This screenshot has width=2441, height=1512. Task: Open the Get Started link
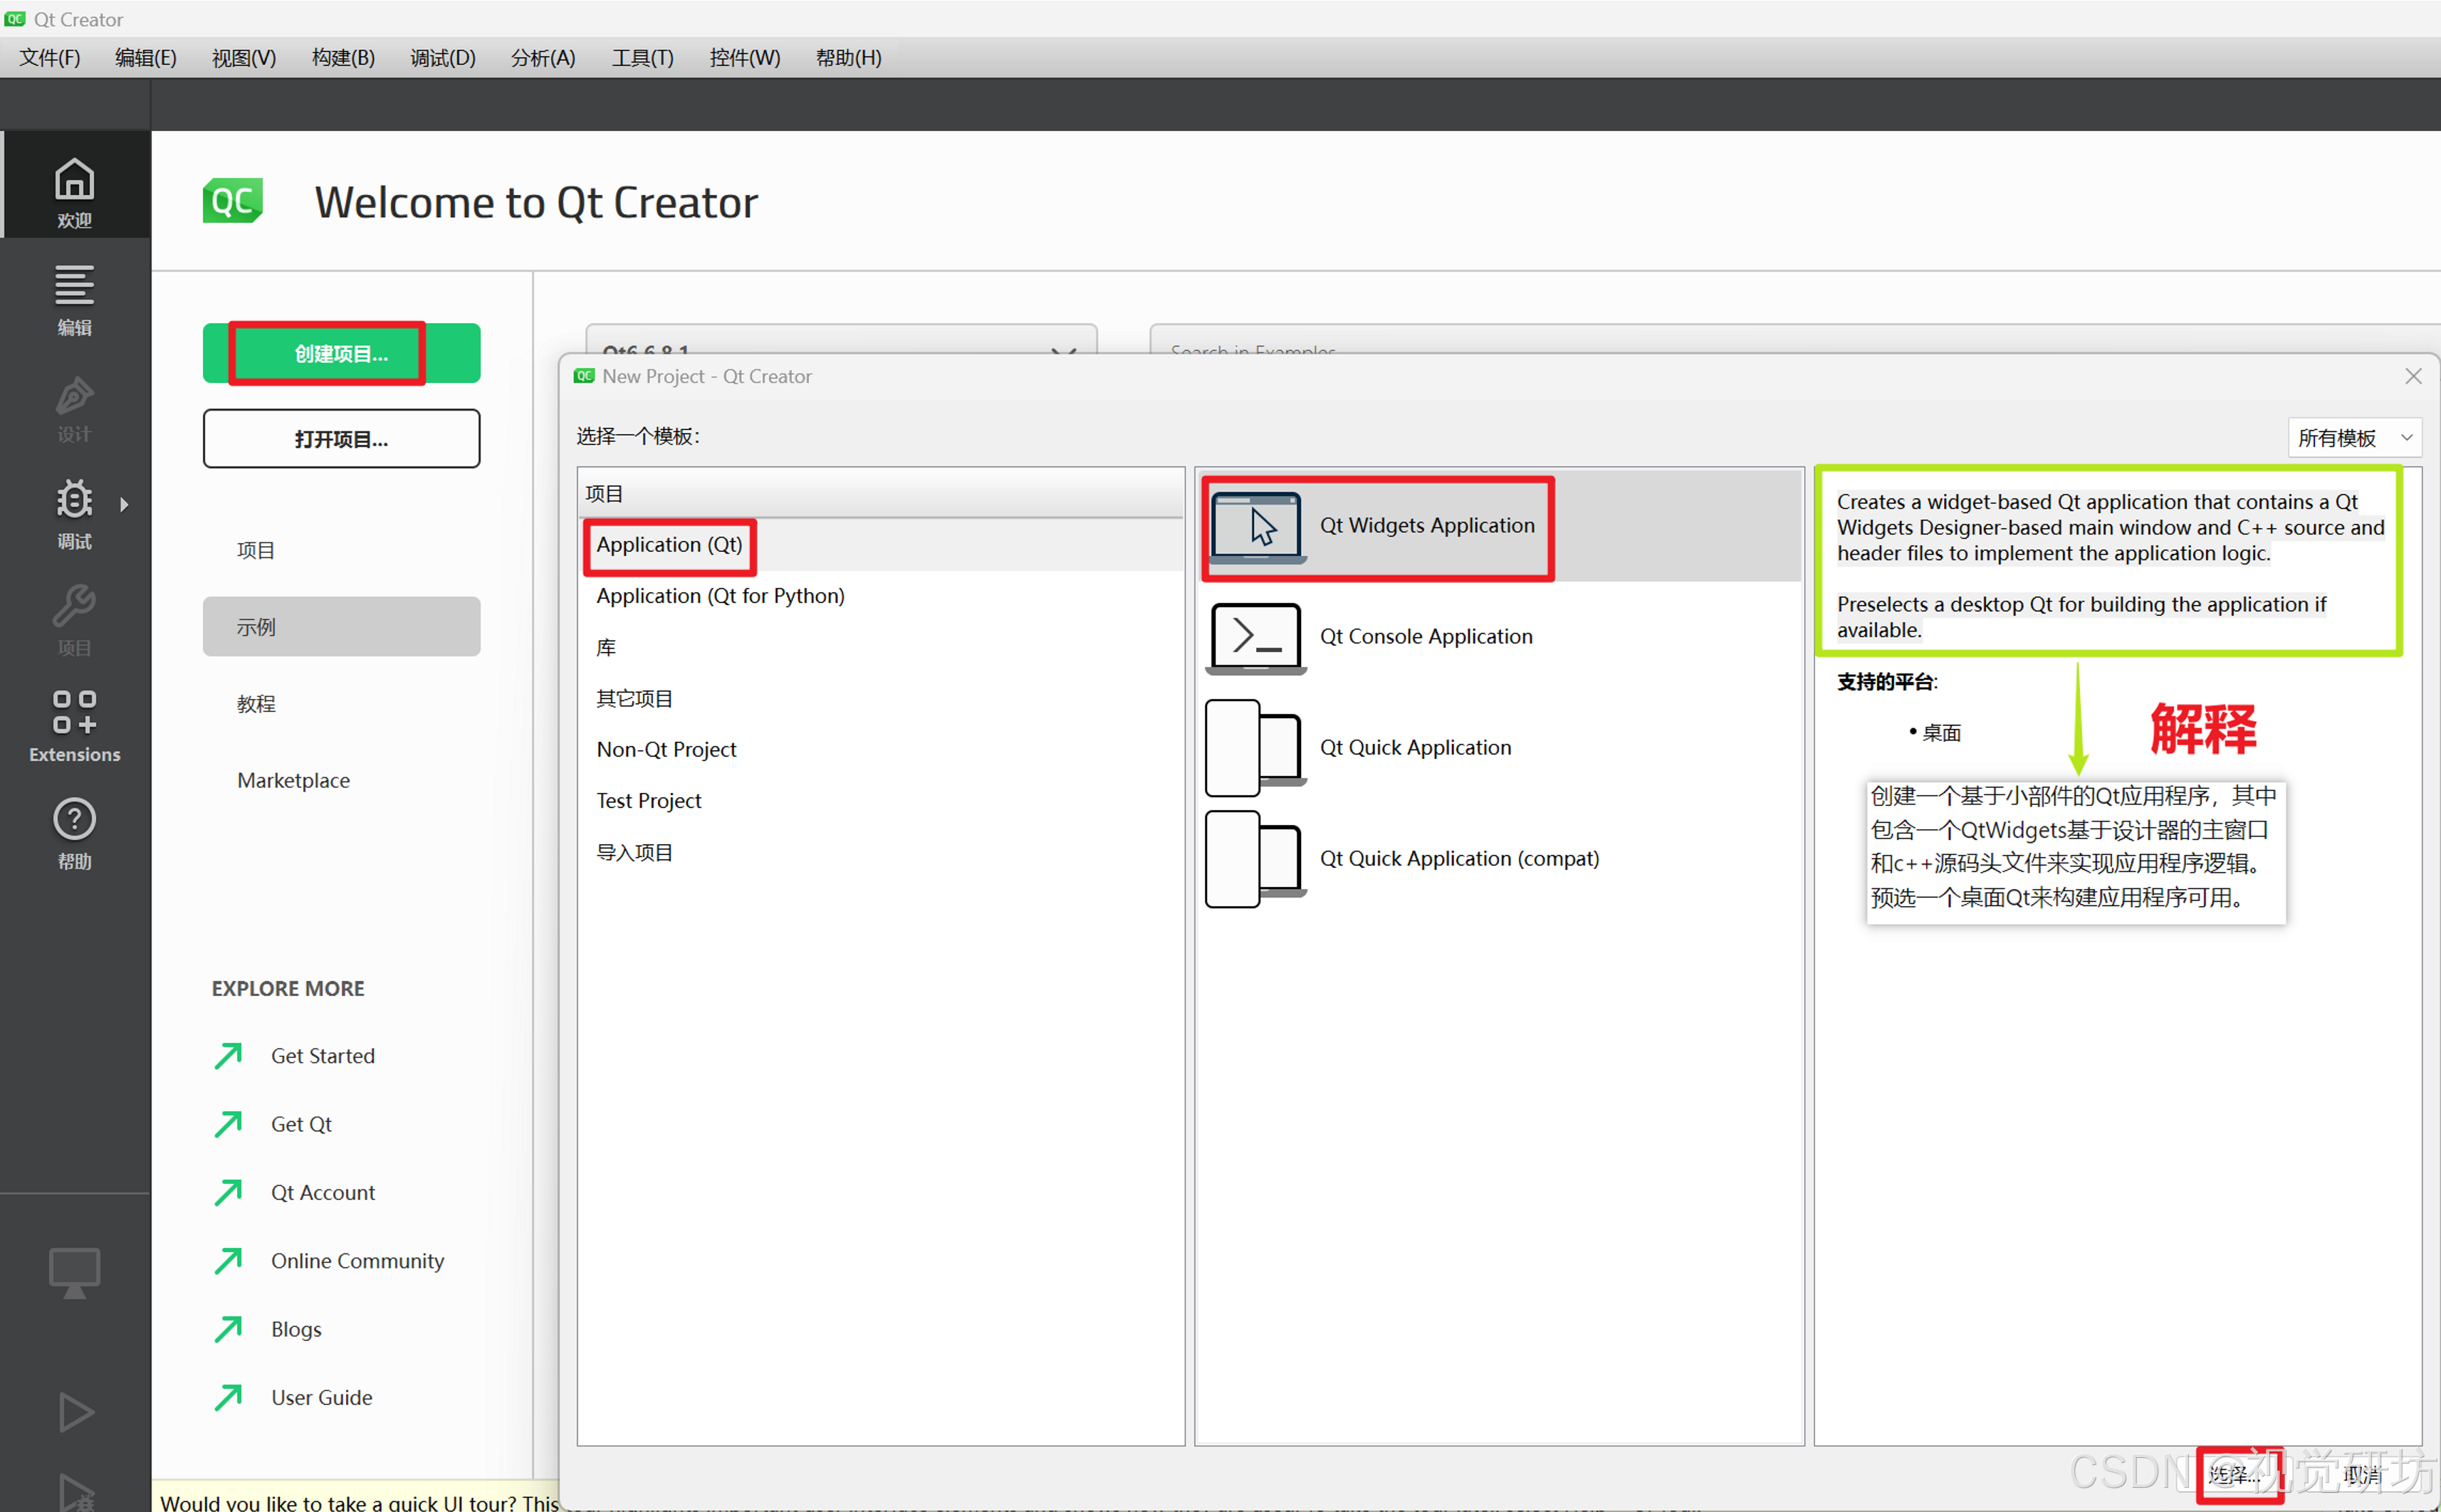click(x=322, y=1056)
